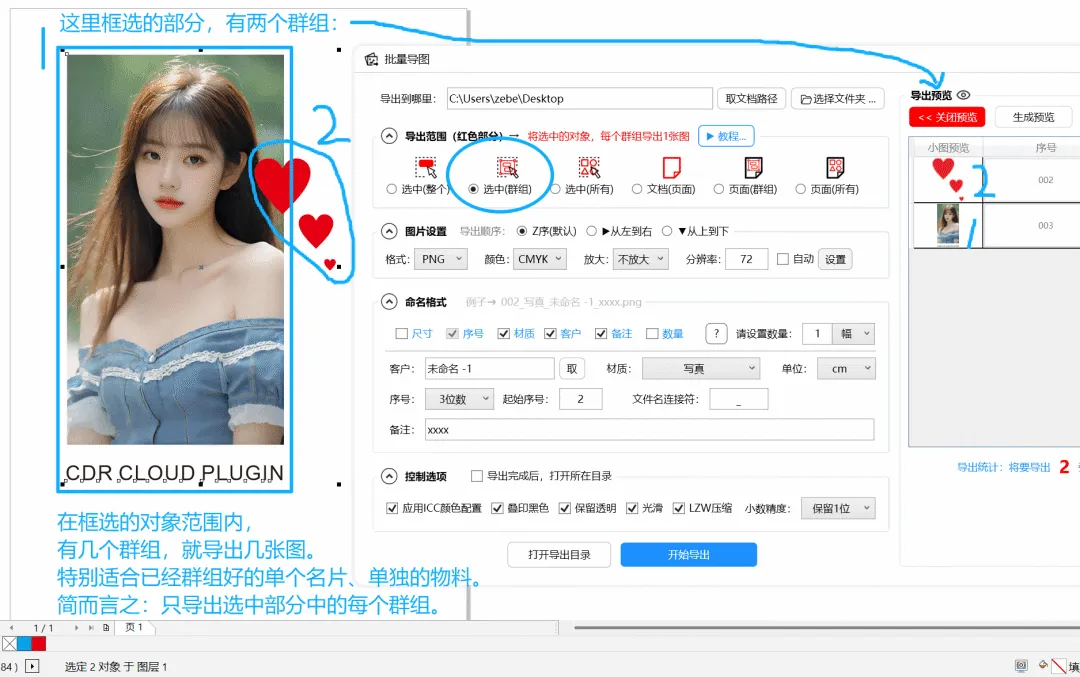
Task: Click the 选中(整个) export range icon
Action: [x=426, y=167]
